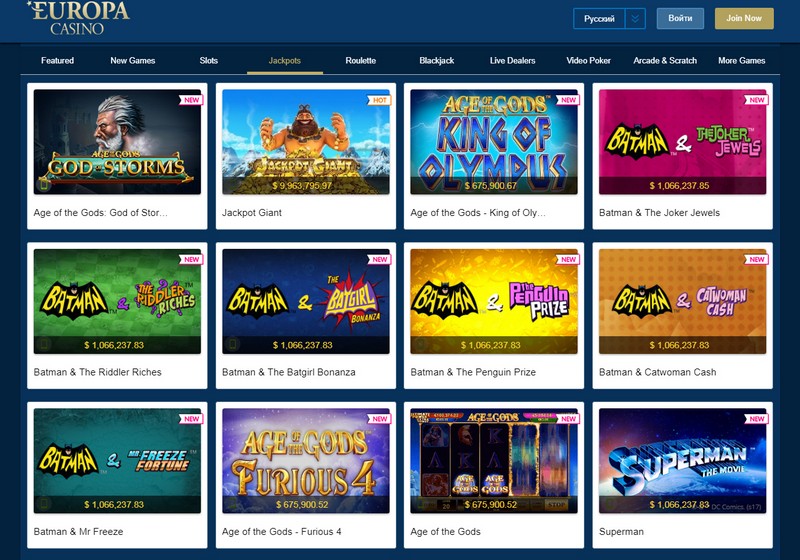800x560 pixels.
Task: Click mobile icon on Batgirl Bonanza card
Action: [x=233, y=344]
